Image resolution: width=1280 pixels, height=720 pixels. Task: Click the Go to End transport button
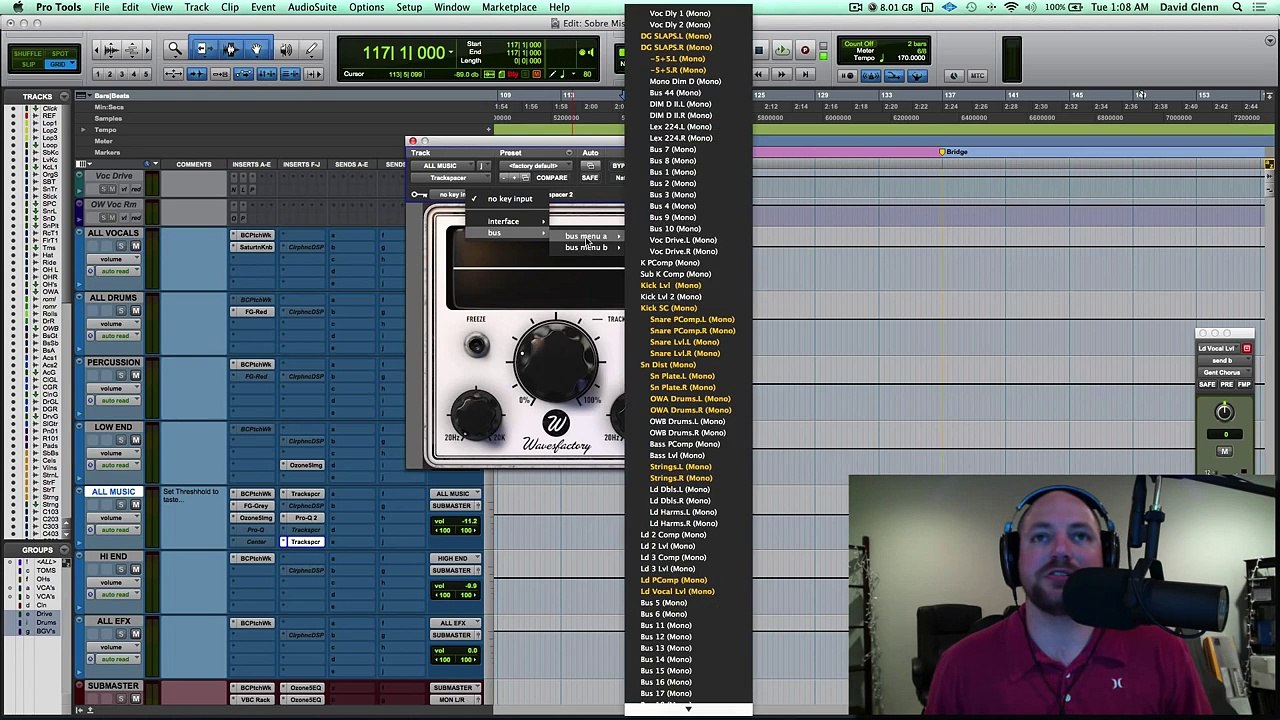(x=804, y=75)
